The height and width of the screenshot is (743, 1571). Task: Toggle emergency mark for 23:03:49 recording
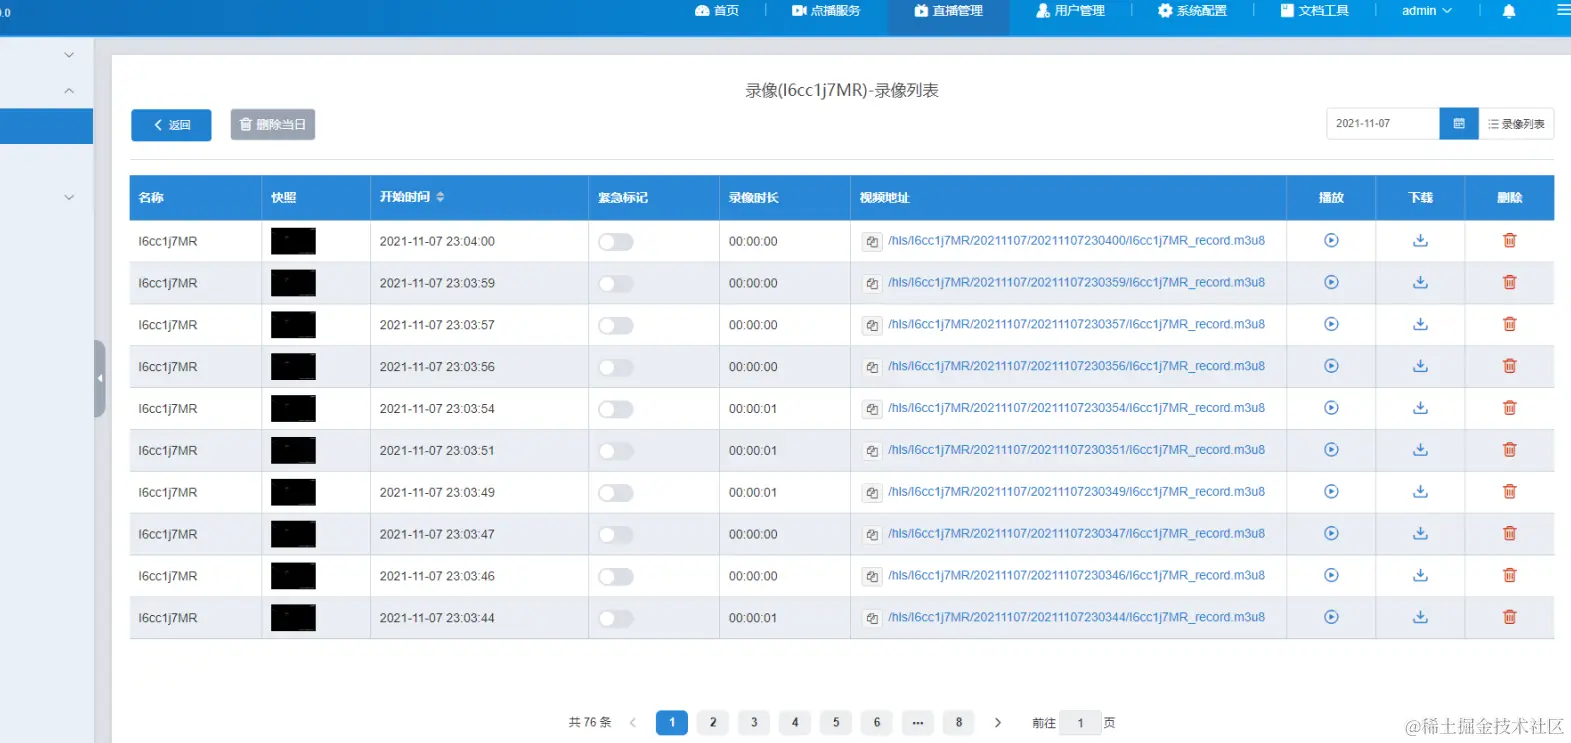pyautogui.click(x=616, y=493)
